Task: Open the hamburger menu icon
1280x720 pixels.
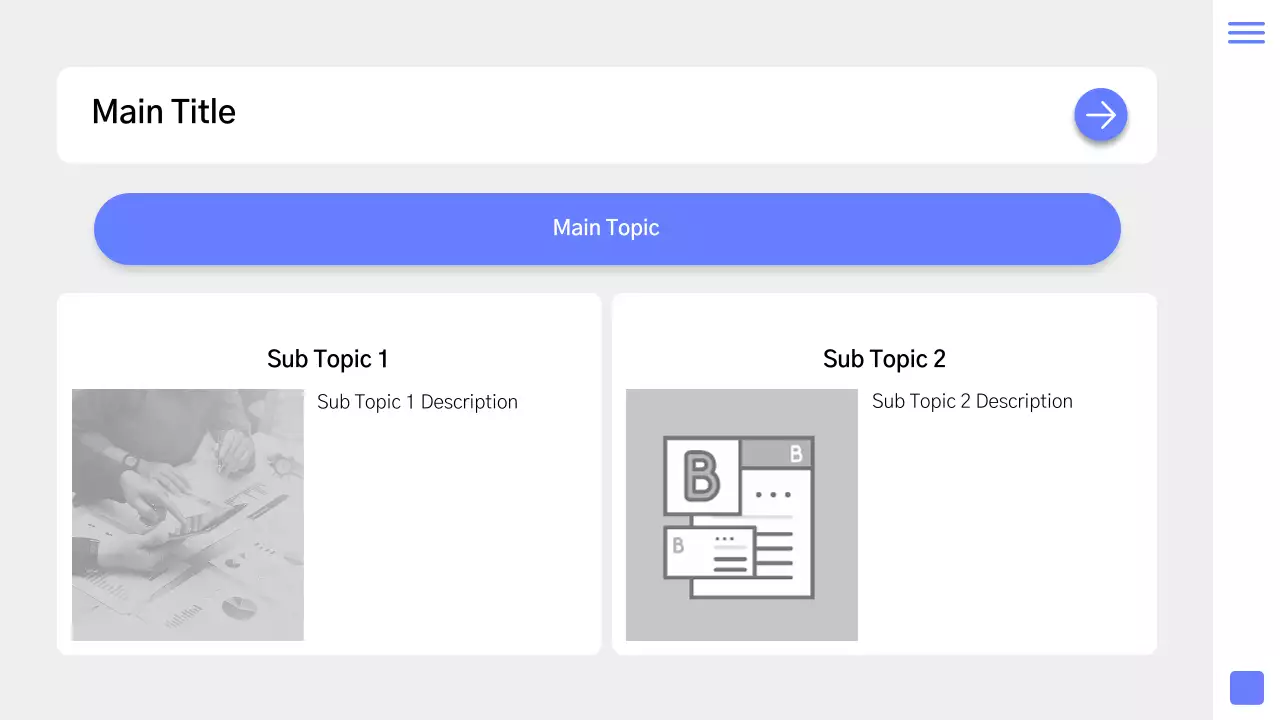Action: tap(1246, 33)
